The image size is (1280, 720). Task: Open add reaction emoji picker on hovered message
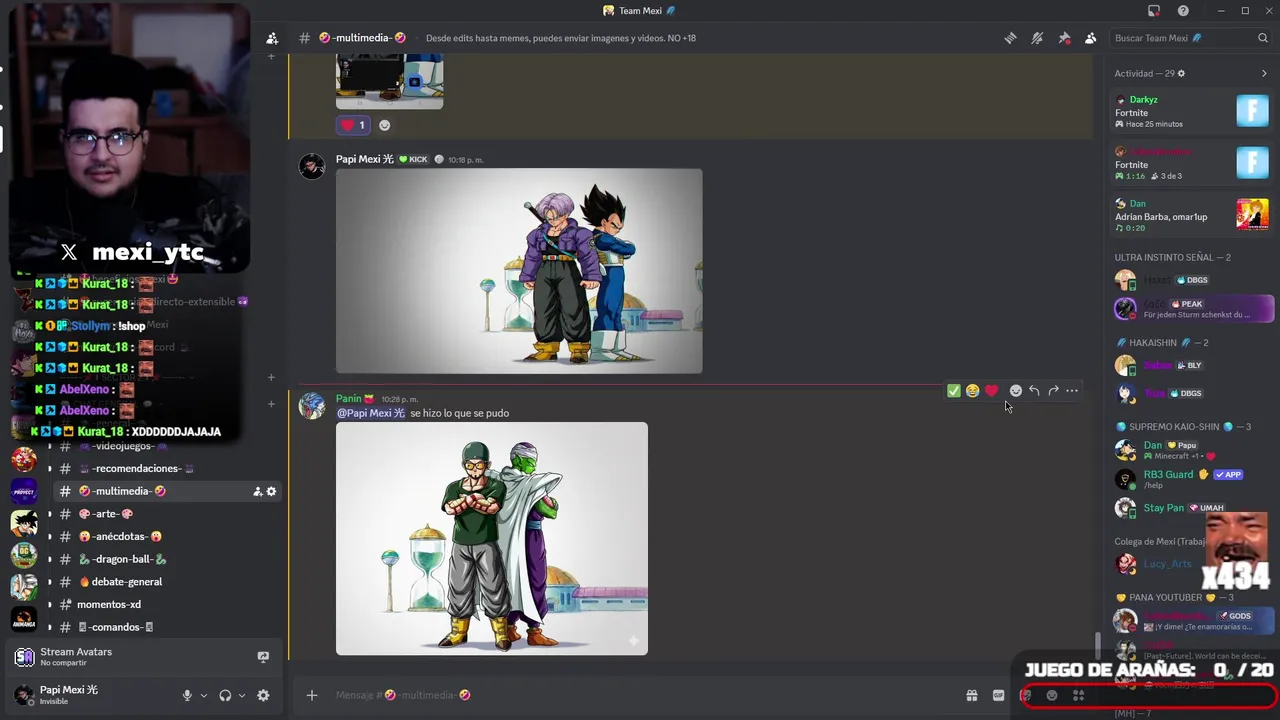coord(1016,391)
